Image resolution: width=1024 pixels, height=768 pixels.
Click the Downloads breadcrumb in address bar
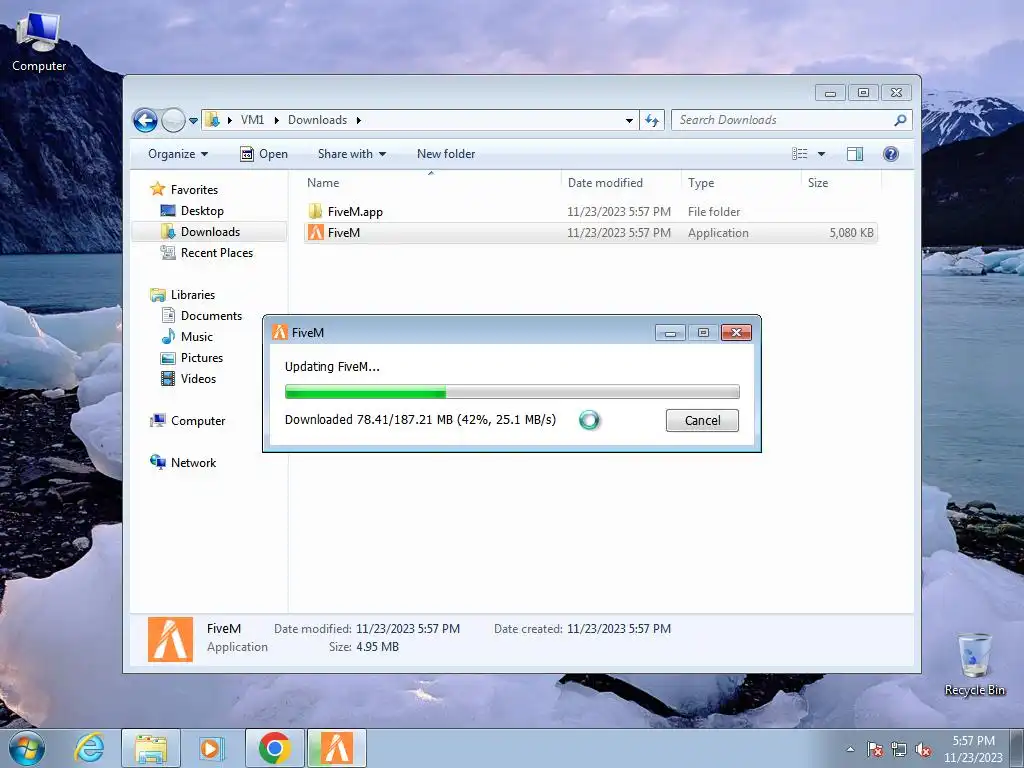click(317, 120)
